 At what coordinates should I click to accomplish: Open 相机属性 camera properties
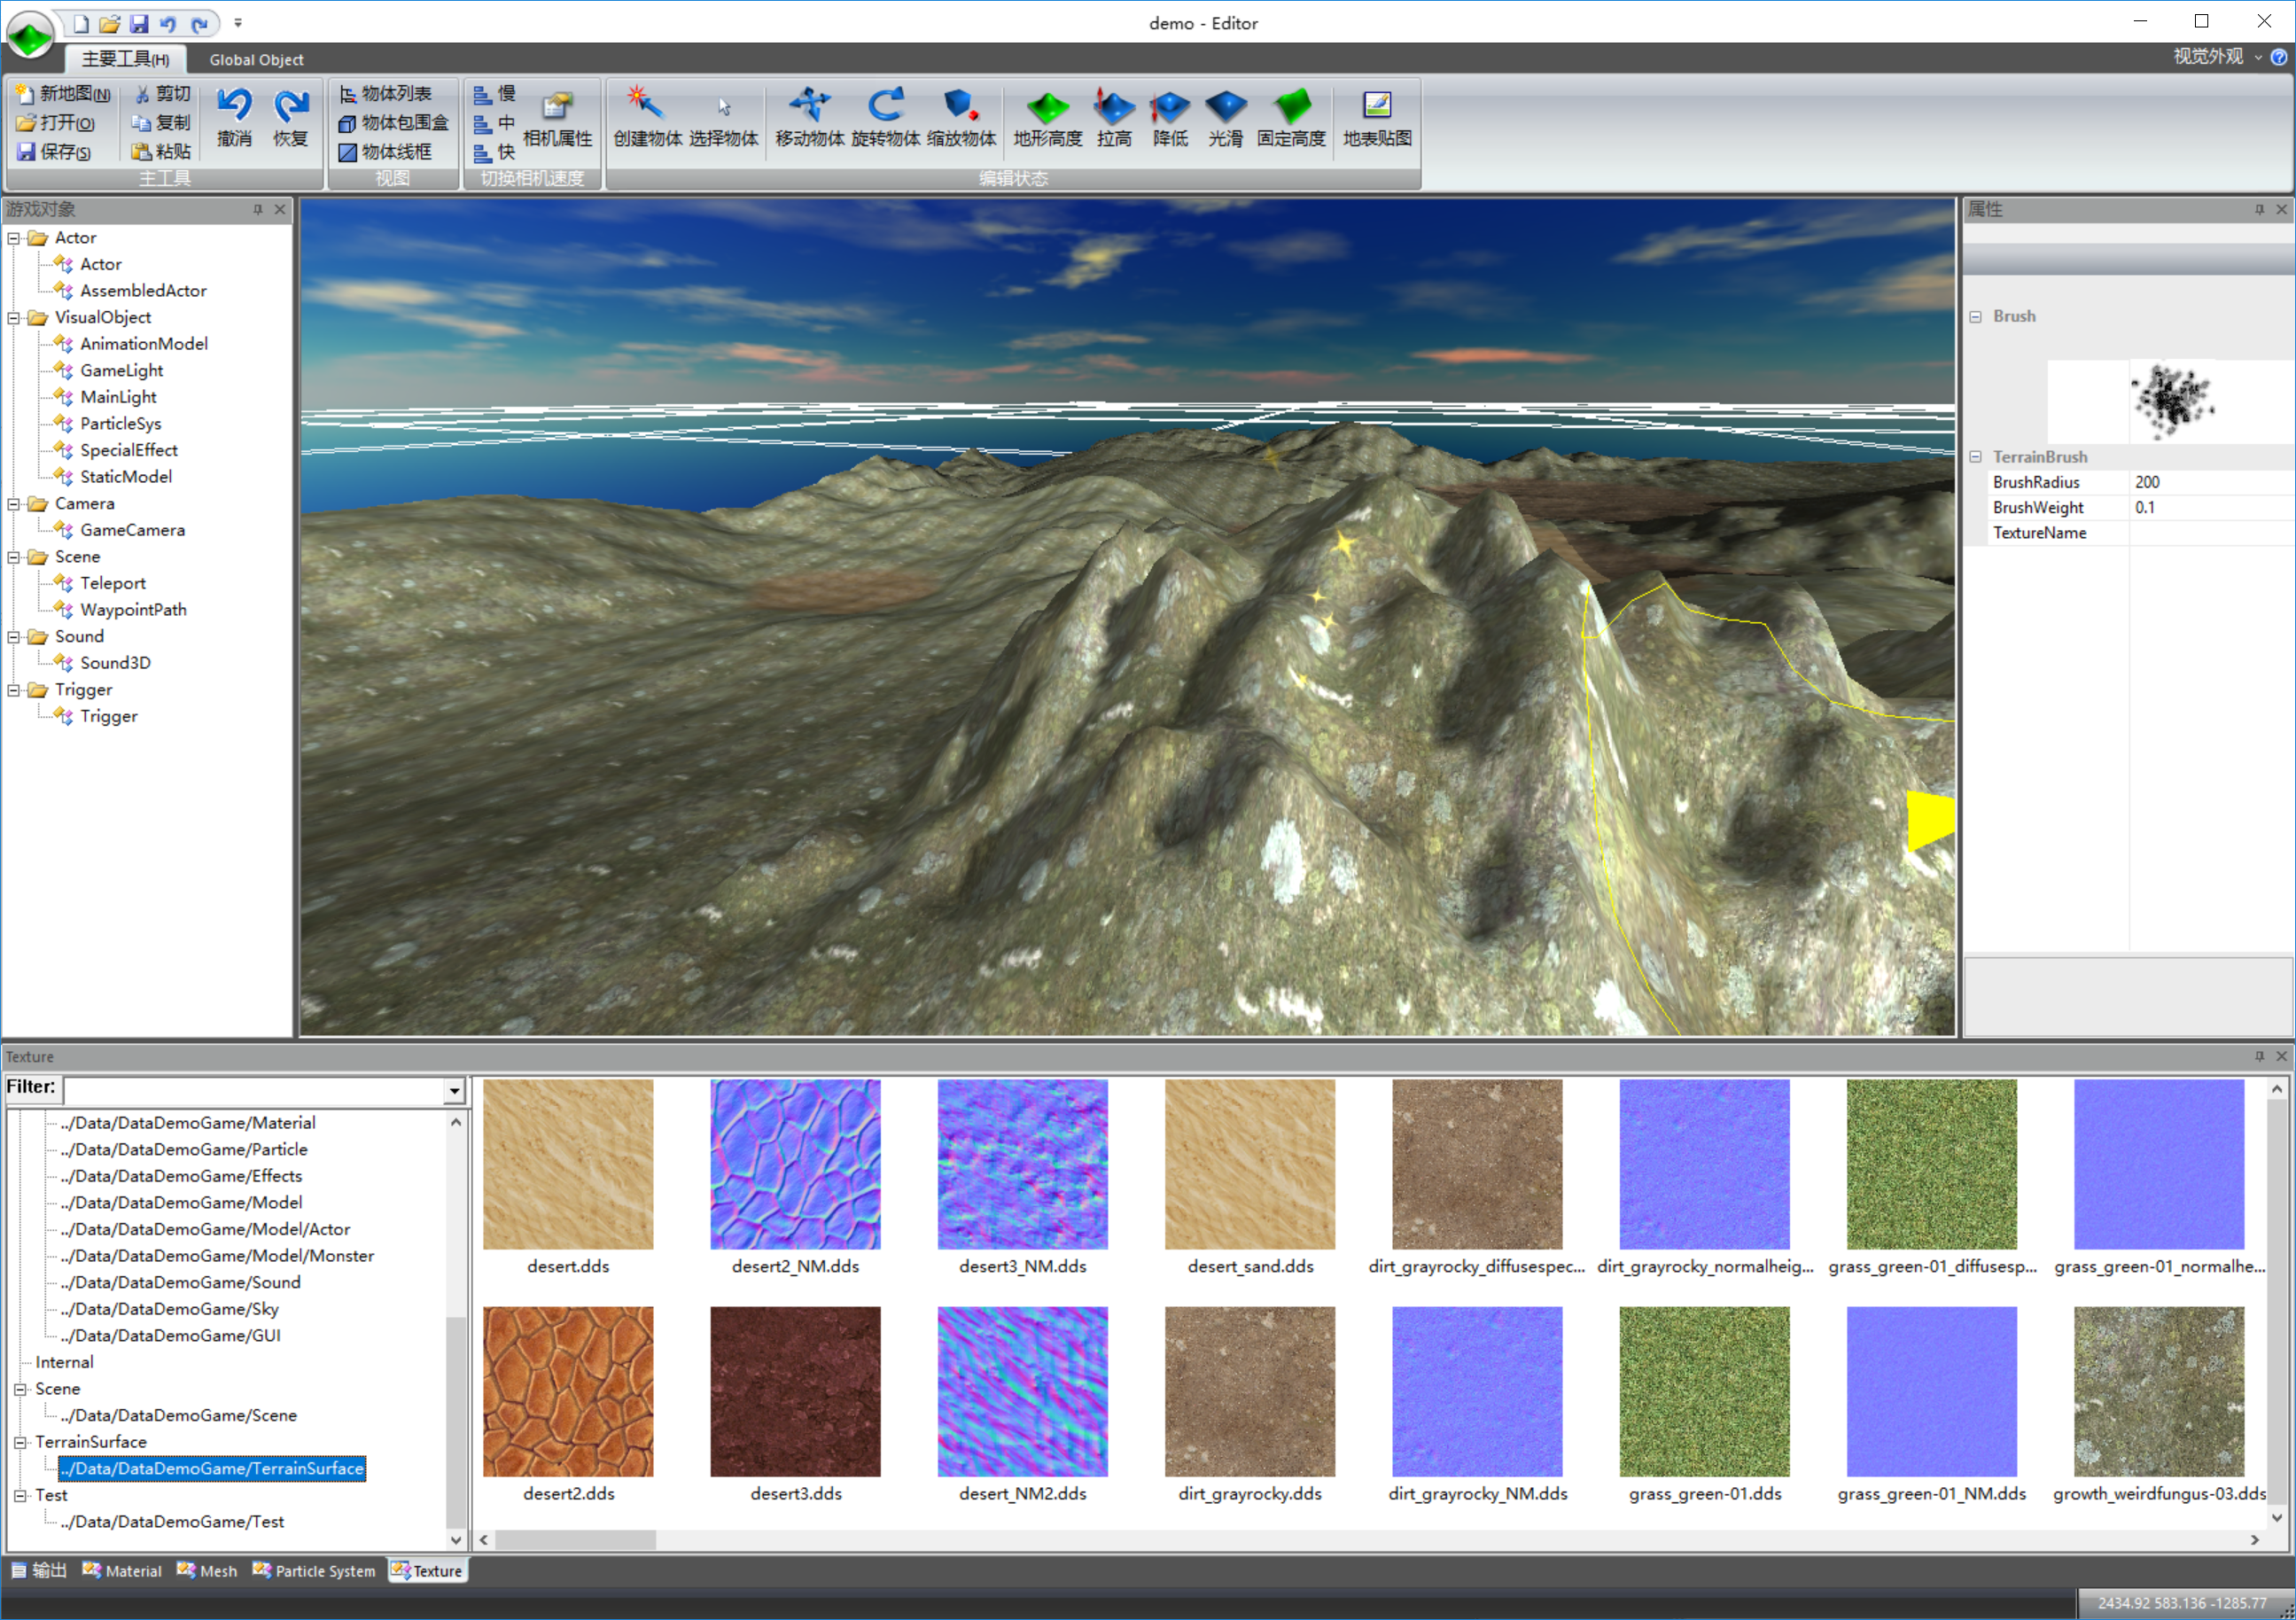[x=557, y=118]
